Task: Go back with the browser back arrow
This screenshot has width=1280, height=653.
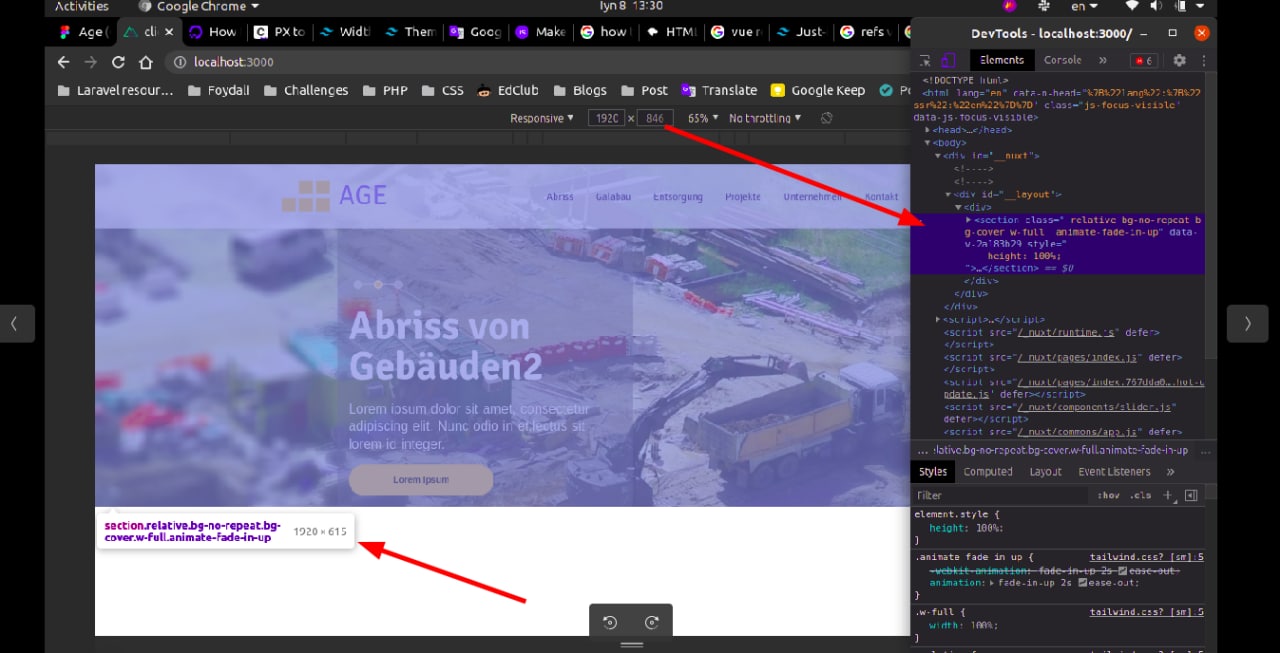Action: pos(63,62)
